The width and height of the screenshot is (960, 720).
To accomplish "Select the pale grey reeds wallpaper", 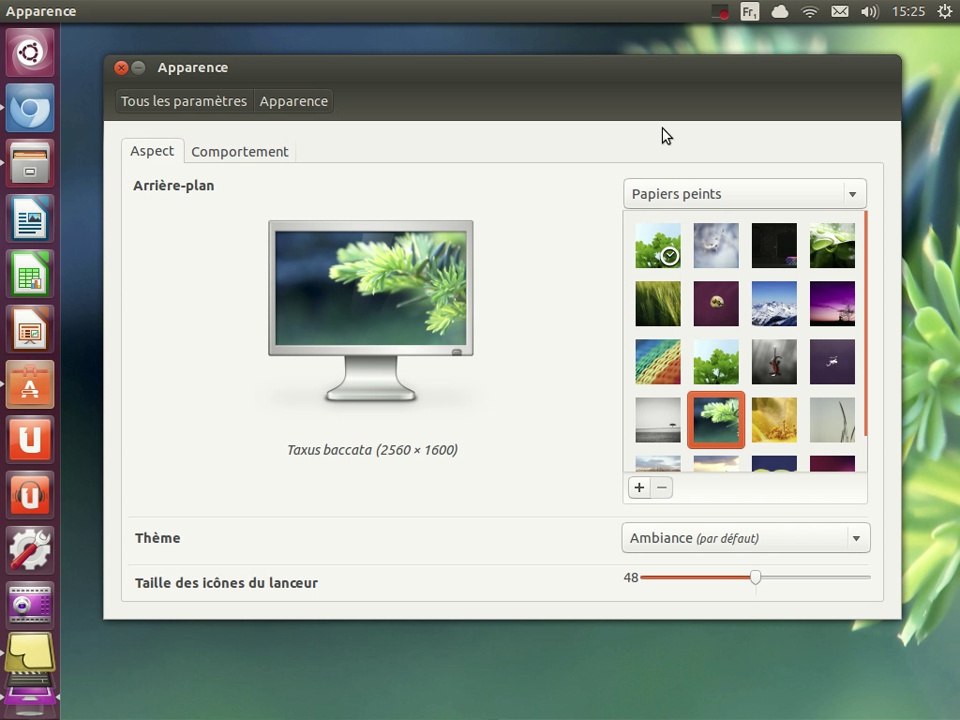I will (x=833, y=420).
